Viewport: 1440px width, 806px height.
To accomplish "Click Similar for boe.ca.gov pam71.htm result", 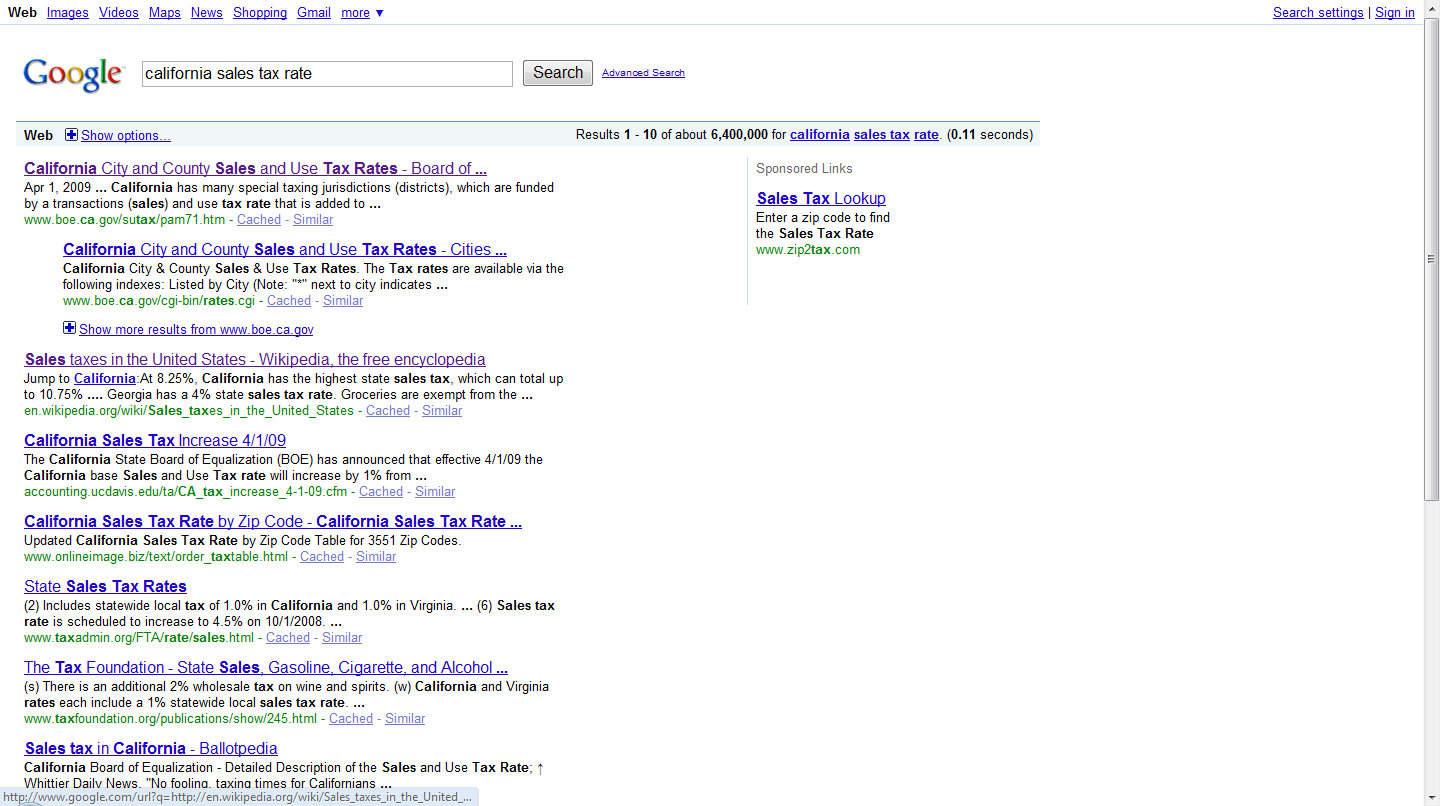I will tap(313, 219).
